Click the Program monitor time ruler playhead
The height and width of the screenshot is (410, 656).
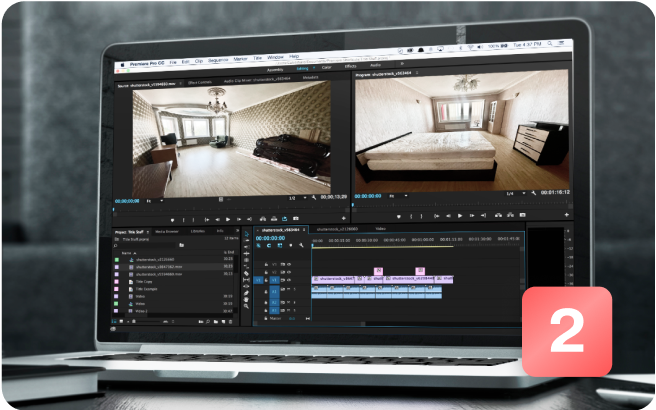coord(353,205)
